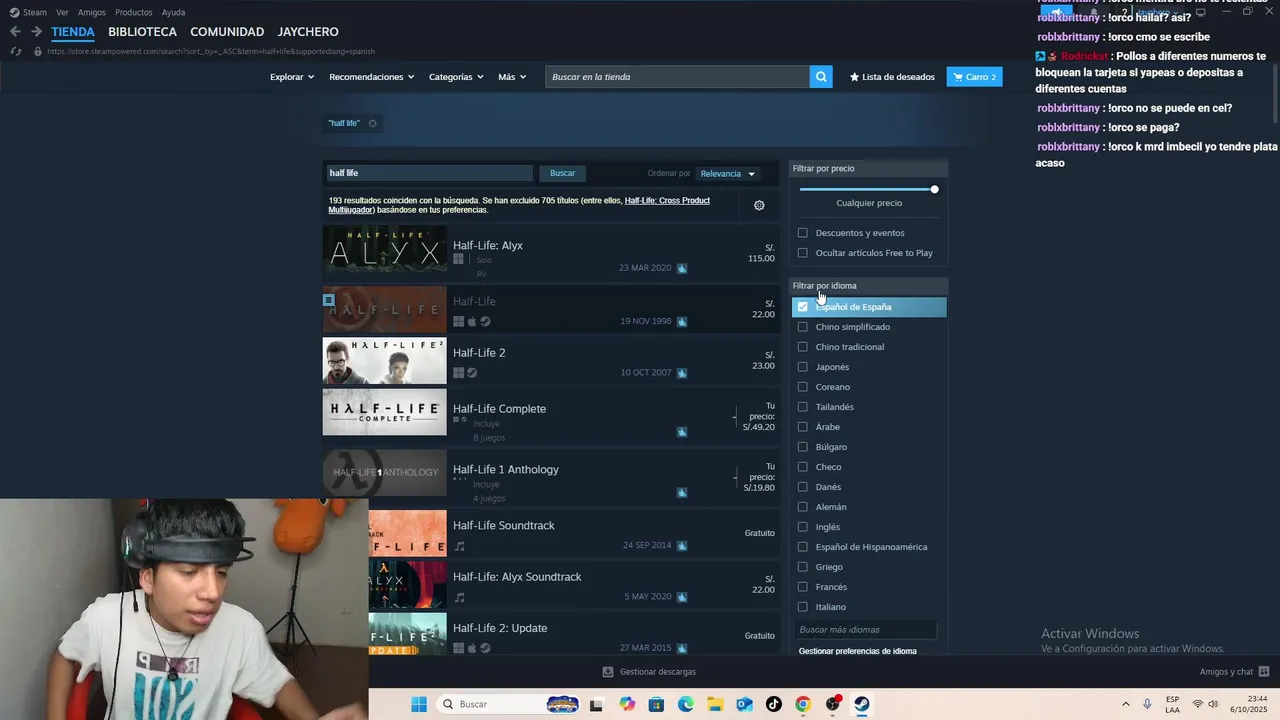Image resolution: width=1280 pixels, height=720 pixels.
Task: Open Google Chrome from taskbar
Action: point(802,704)
